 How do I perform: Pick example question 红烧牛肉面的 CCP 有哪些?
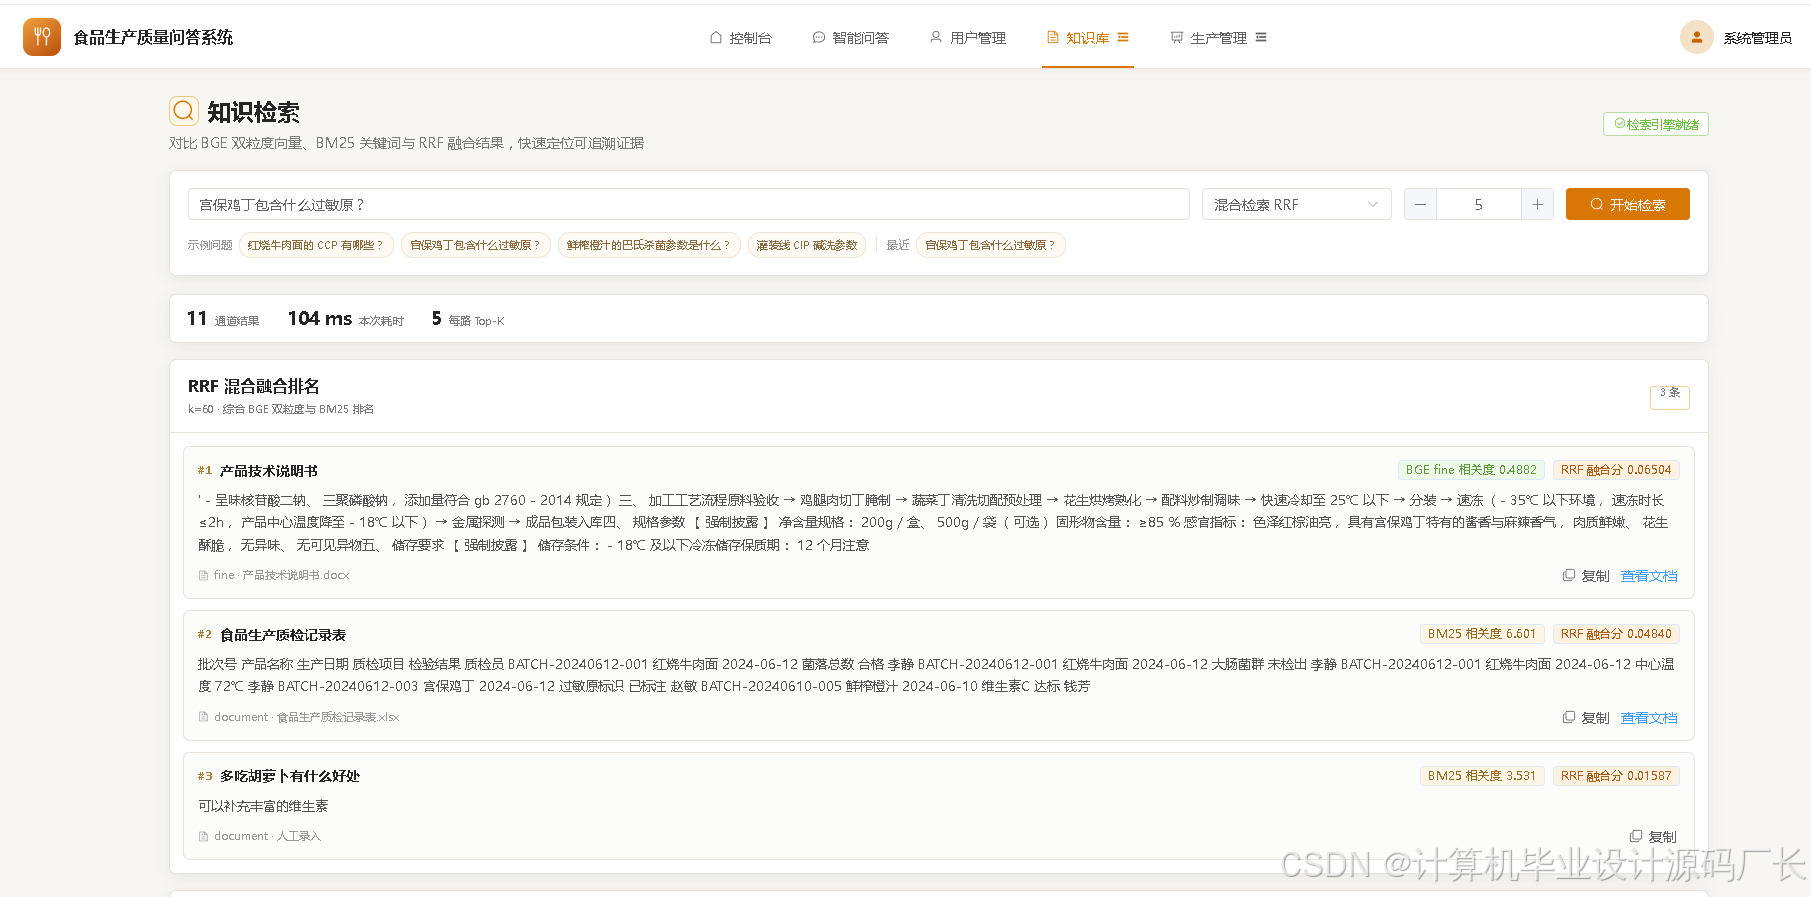pyautogui.click(x=315, y=245)
